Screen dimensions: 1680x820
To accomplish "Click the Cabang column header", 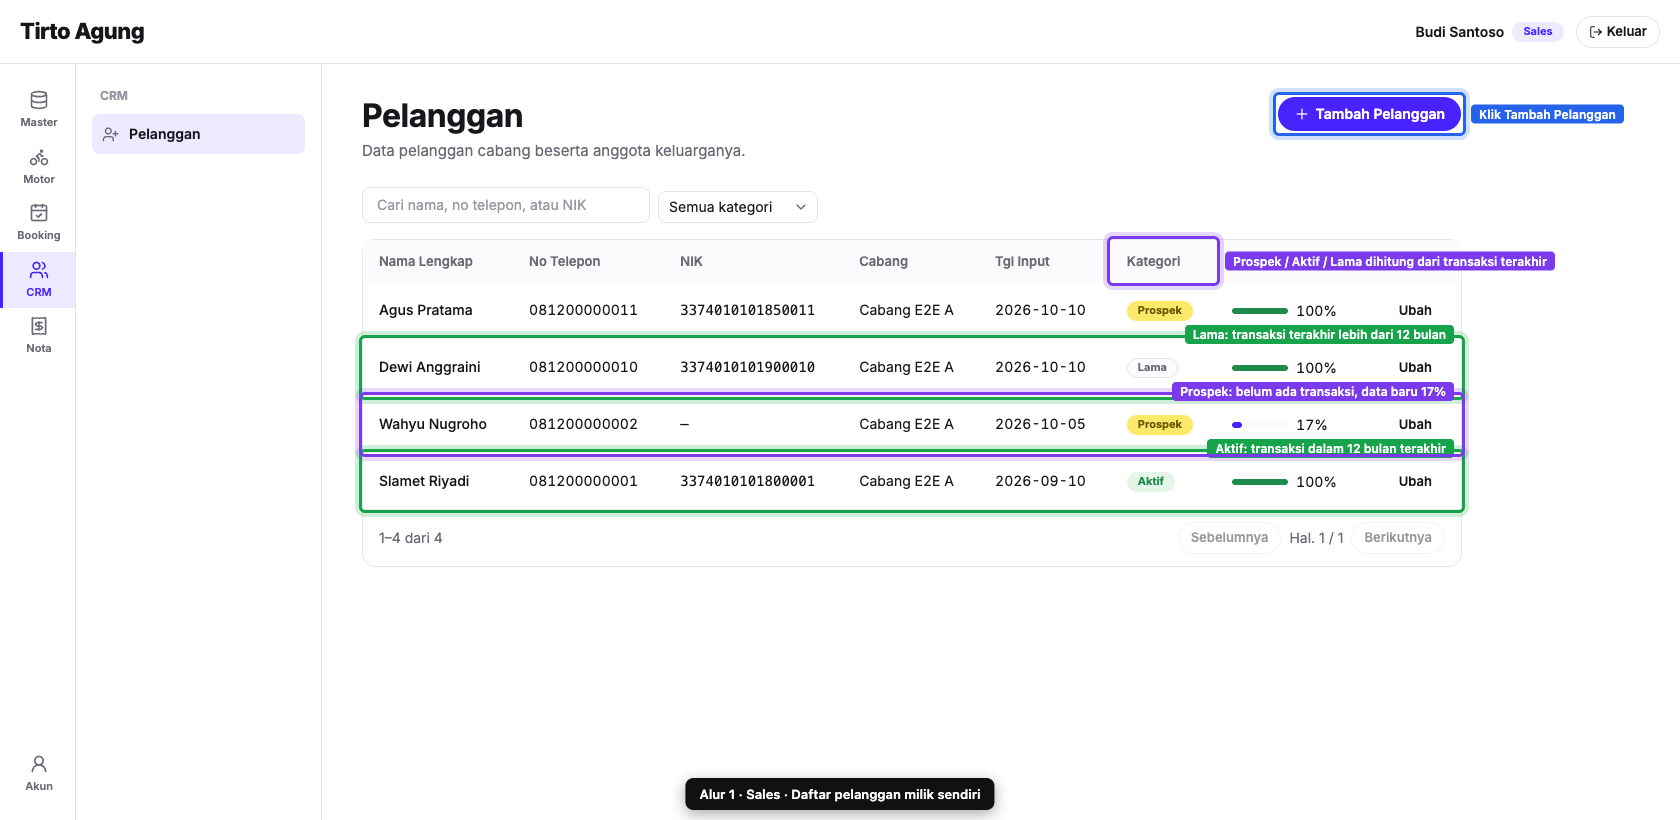I will [x=884, y=262].
